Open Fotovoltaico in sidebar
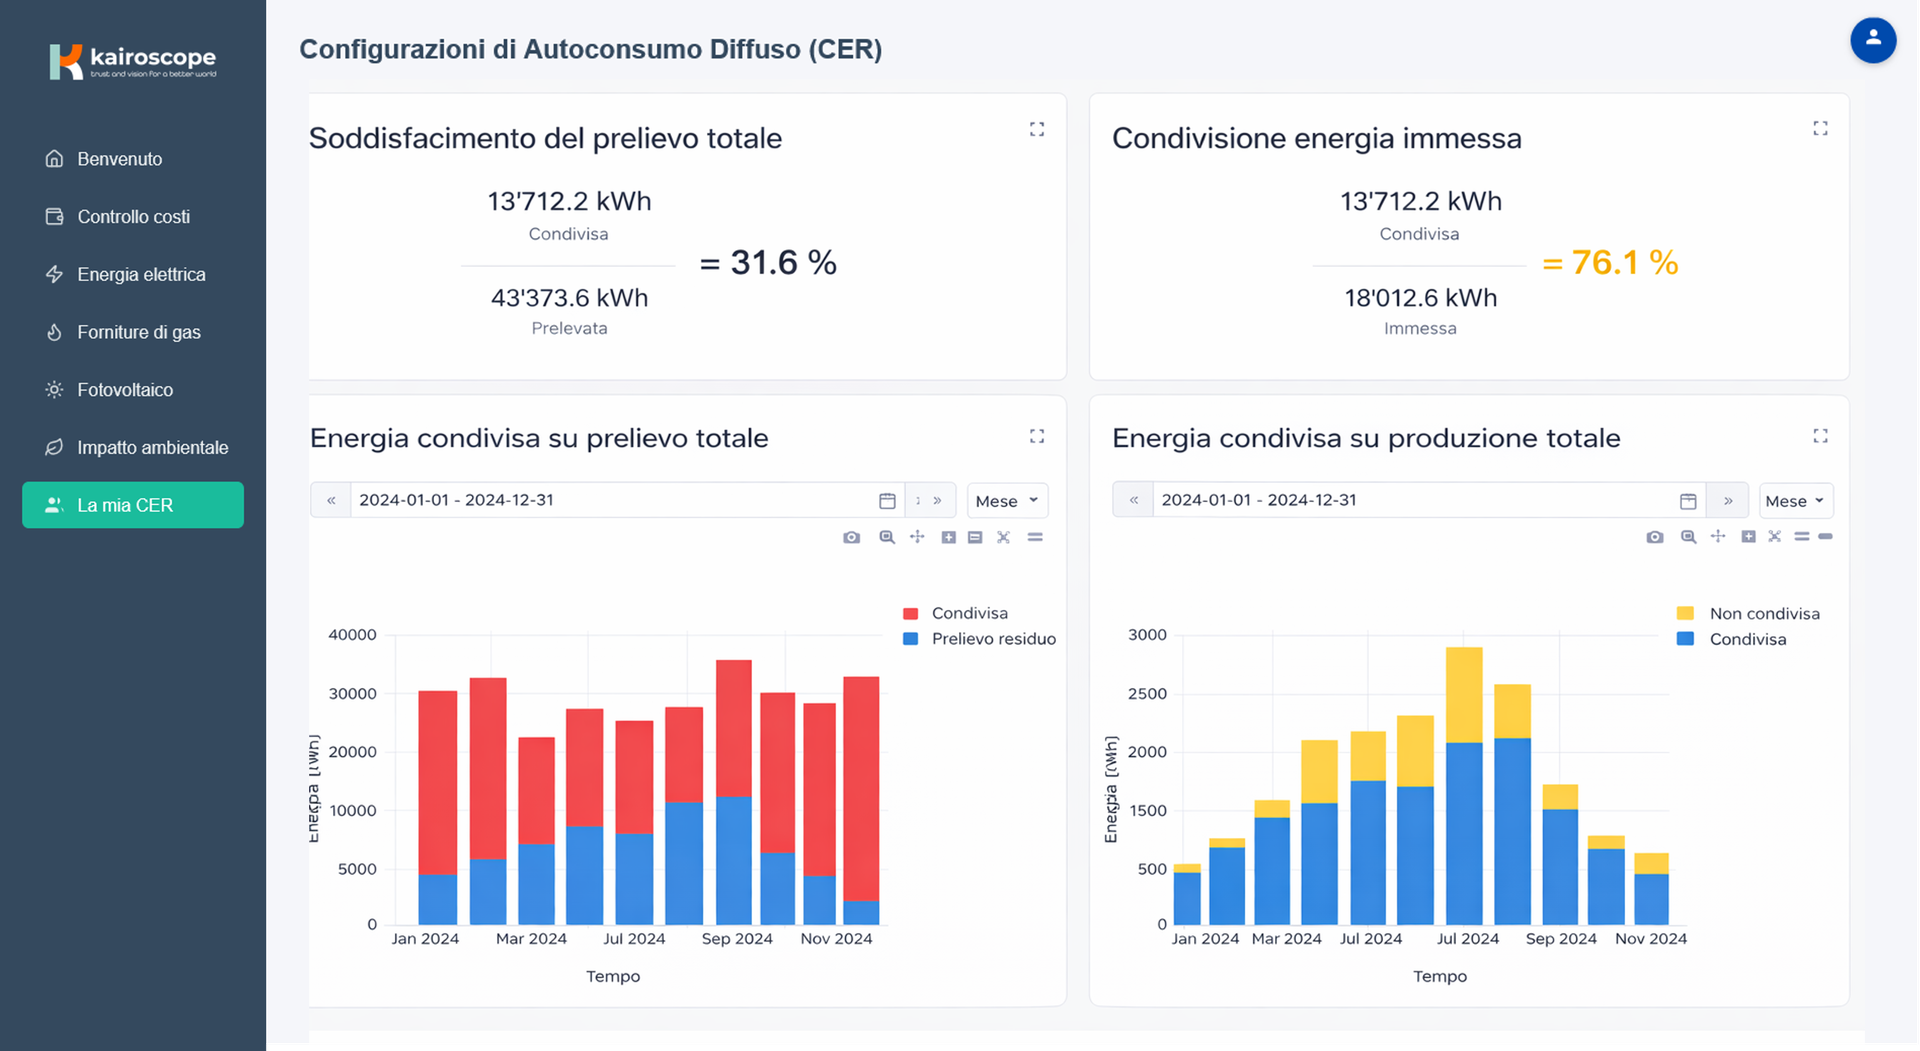Image resolution: width=1920 pixels, height=1051 pixels. point(125,390)
